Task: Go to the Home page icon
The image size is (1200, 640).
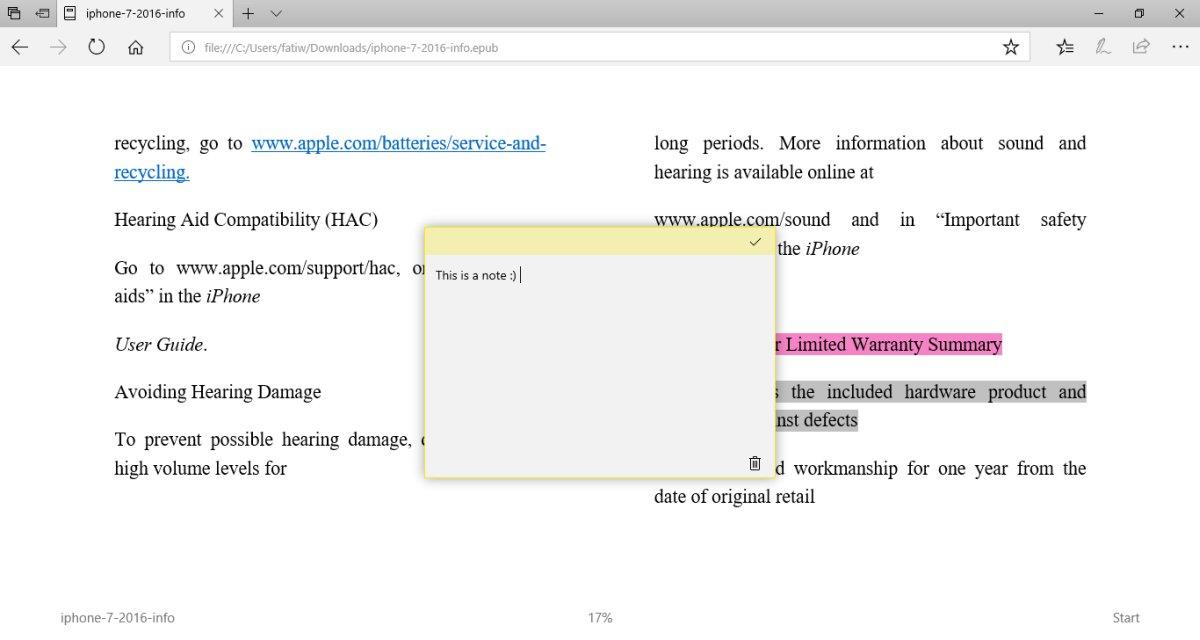Action: [136, 47]
